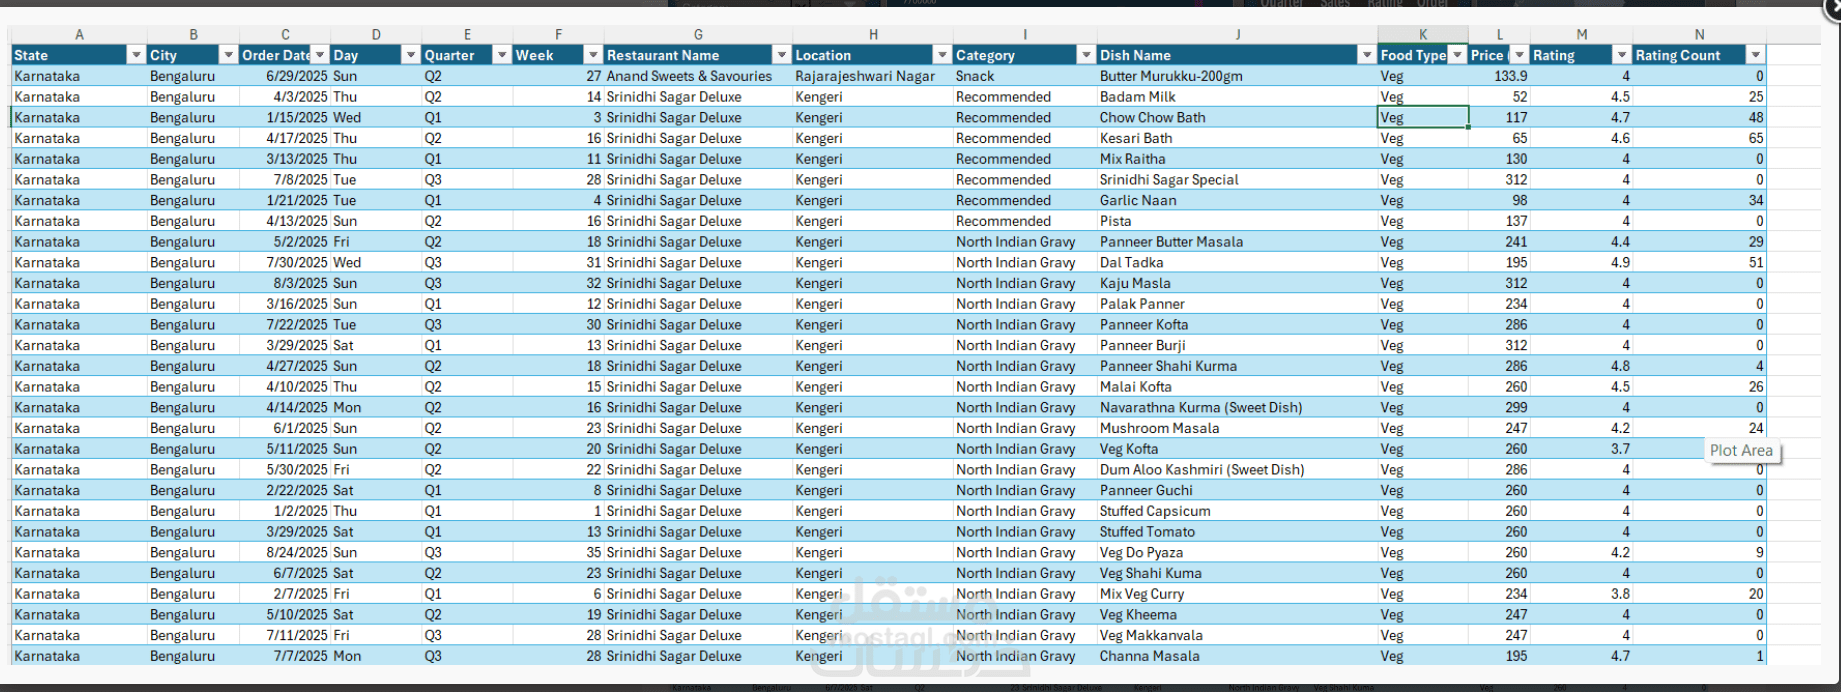The height and width of the screenshot is (692, 1841).
Task: Select the 'Channa Masala' cell
Action: 1237,656
